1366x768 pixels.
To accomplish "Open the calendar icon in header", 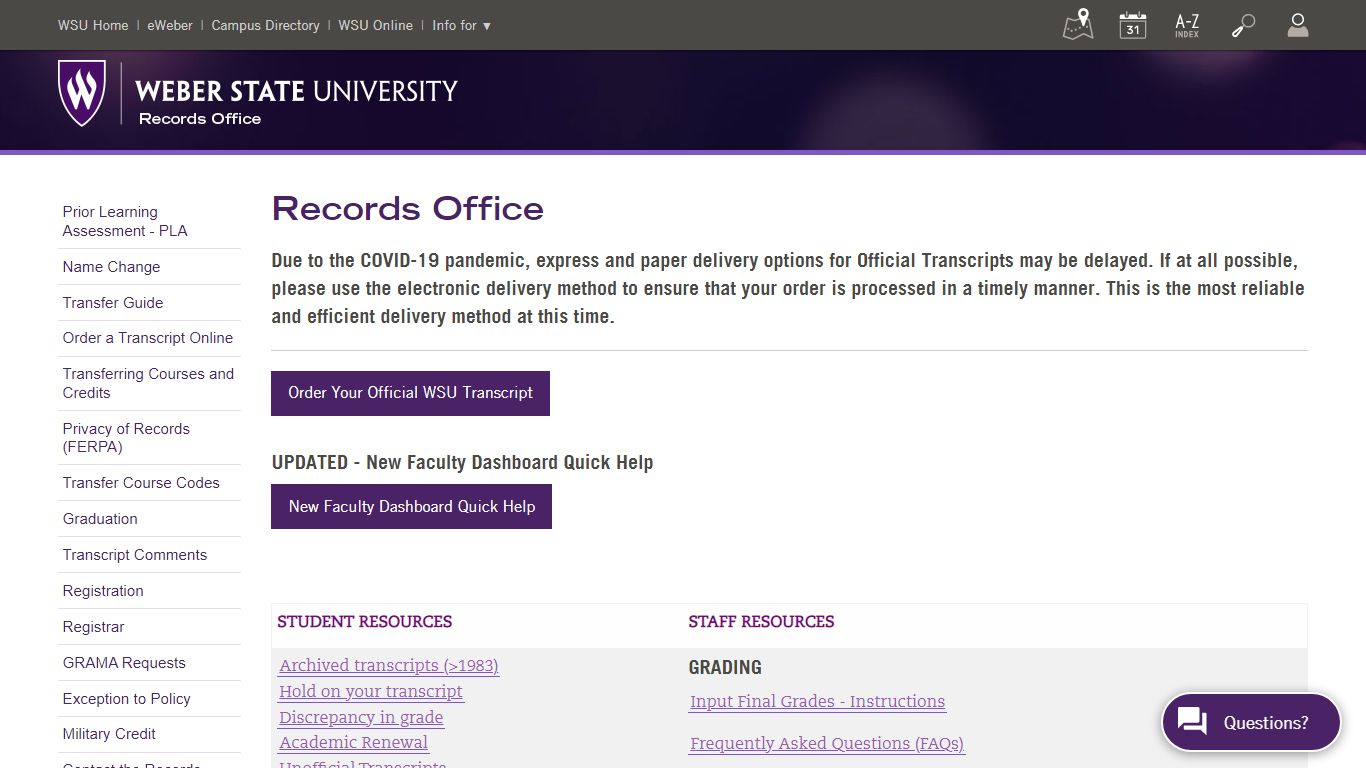I will coord(1133,25).
